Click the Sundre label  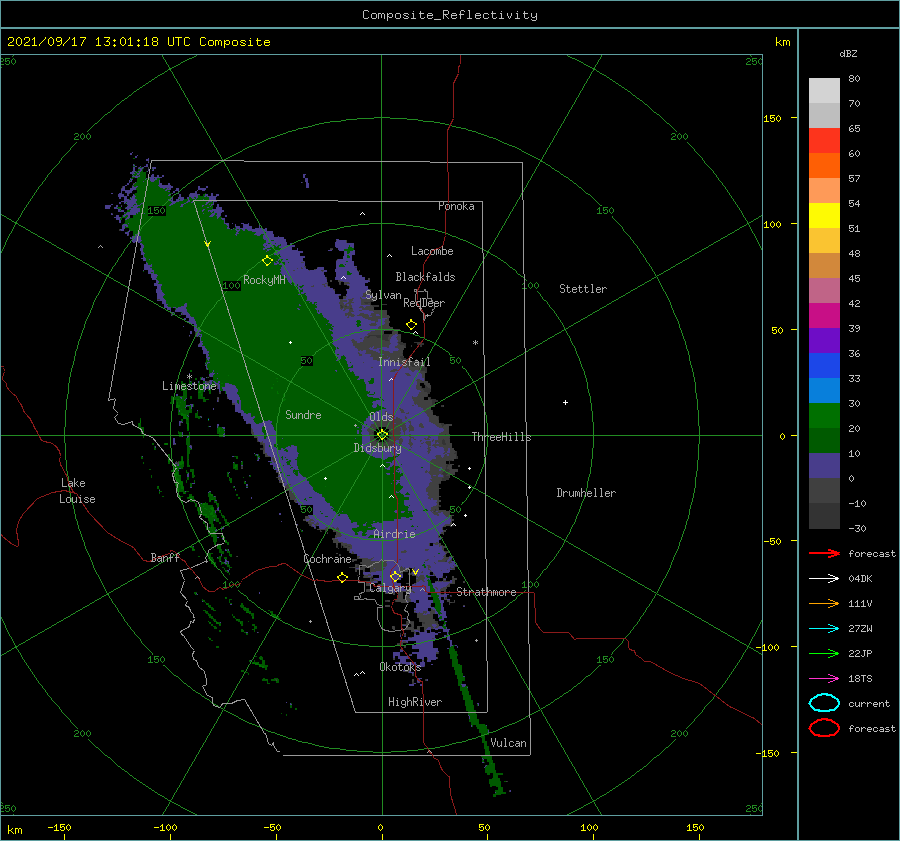point(304,415)
